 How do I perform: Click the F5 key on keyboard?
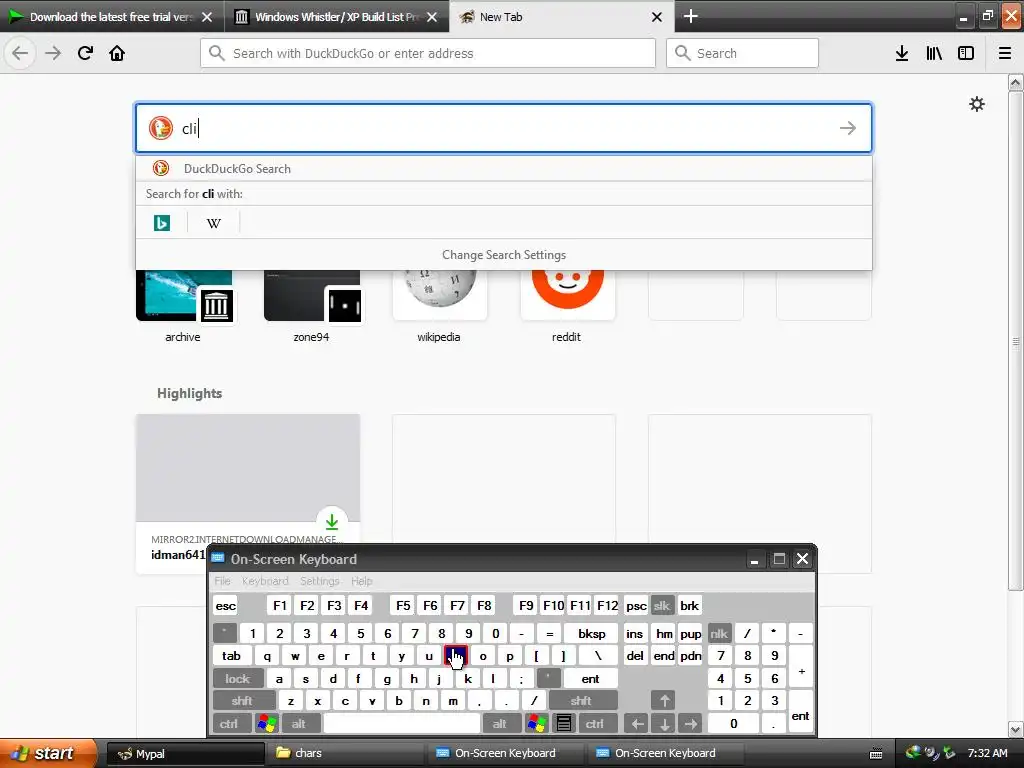point(403,605)
